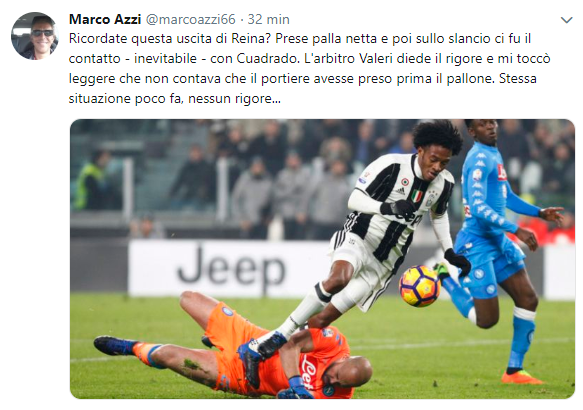This screenshot has width=583, height=410.
Task: Click the steward in yellow vest in background
Action: tap(91, 184)
